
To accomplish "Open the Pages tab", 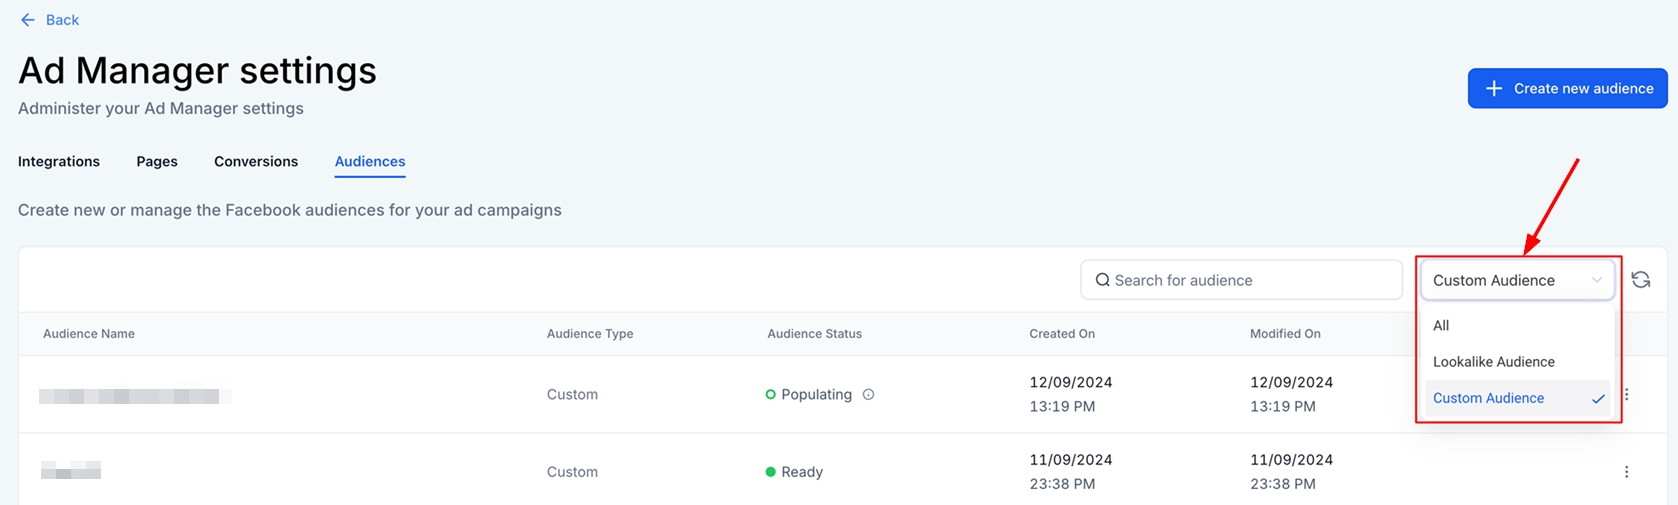I will 157,162.
